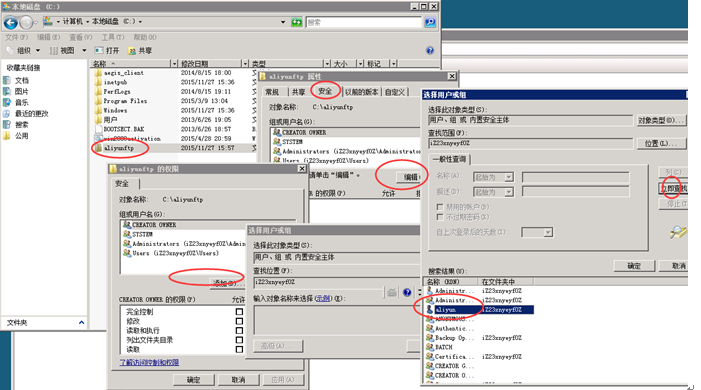Viewport: 701px width, 390px height.
Task: Click the 搜索 input box in Explorer
Action: click(363, 22)
